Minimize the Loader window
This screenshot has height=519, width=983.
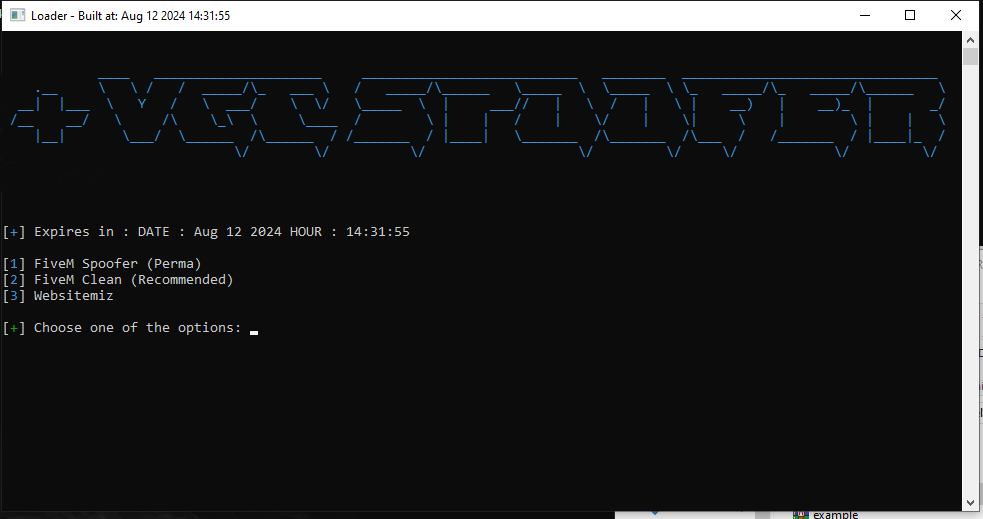(x=865, y=15)
